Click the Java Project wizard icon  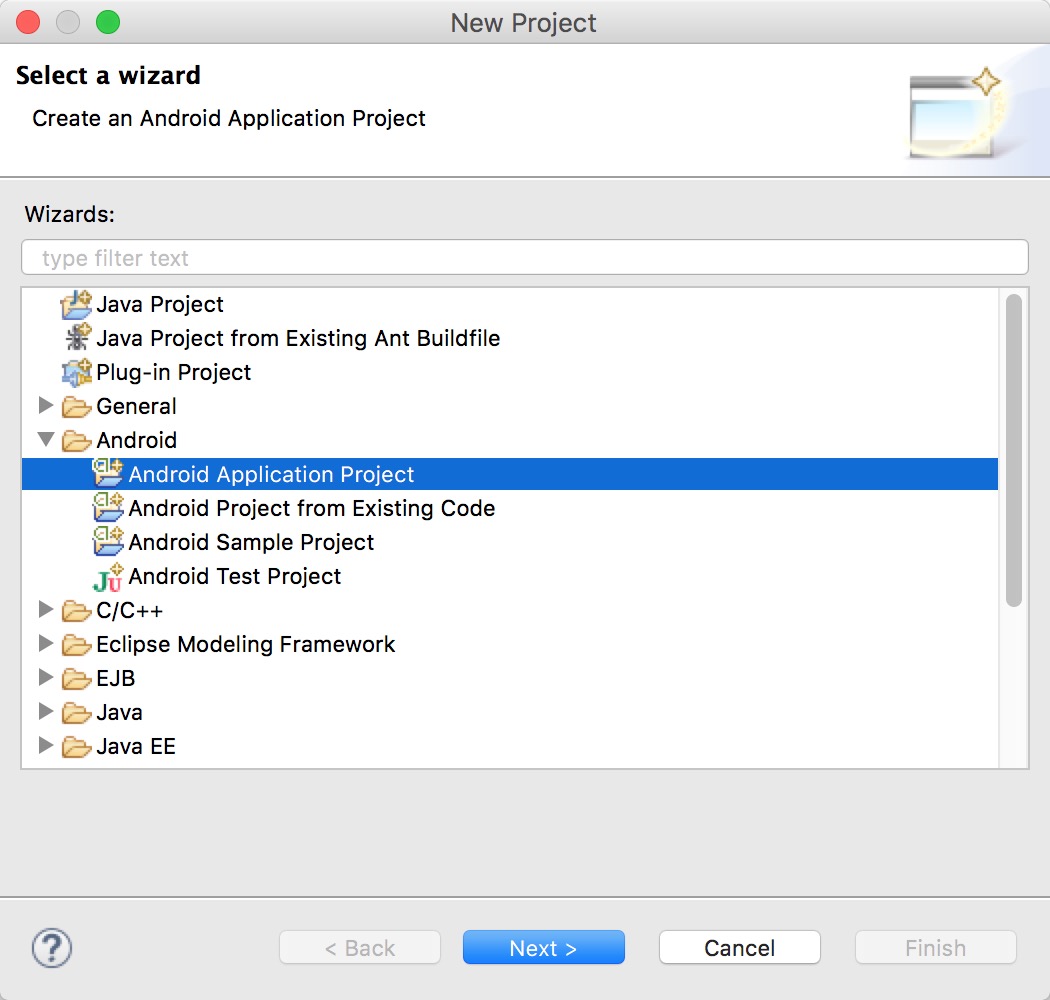pos(77,304)
